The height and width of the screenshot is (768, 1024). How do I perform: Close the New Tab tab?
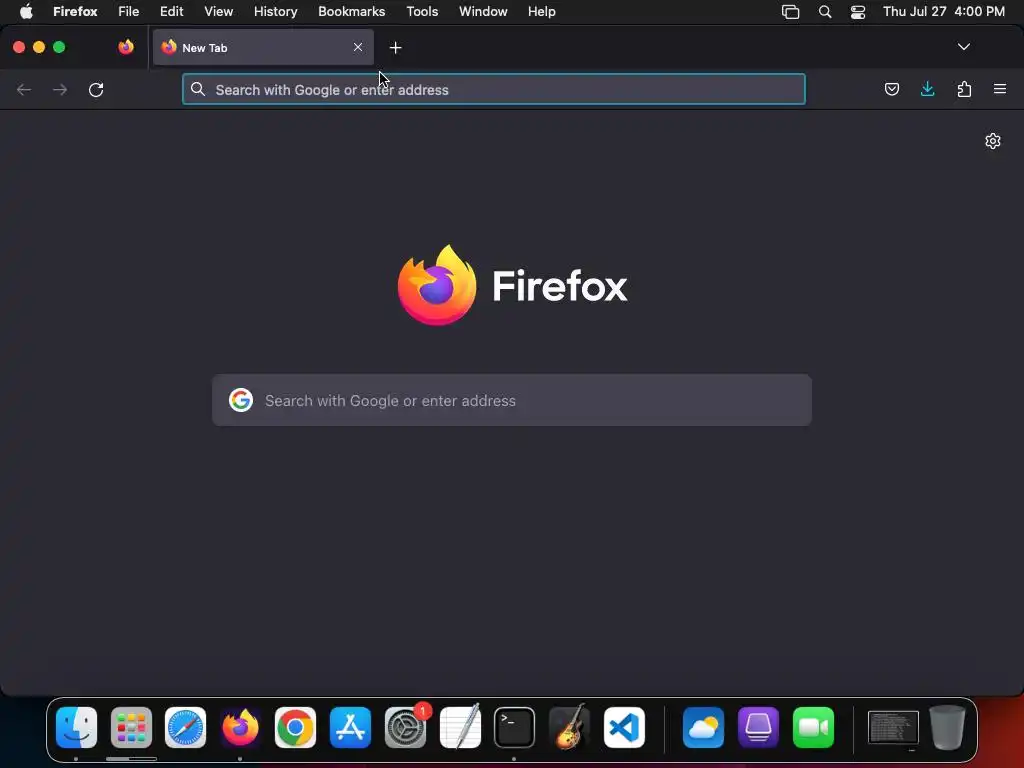pyautogui.click(x=358, y=47)
